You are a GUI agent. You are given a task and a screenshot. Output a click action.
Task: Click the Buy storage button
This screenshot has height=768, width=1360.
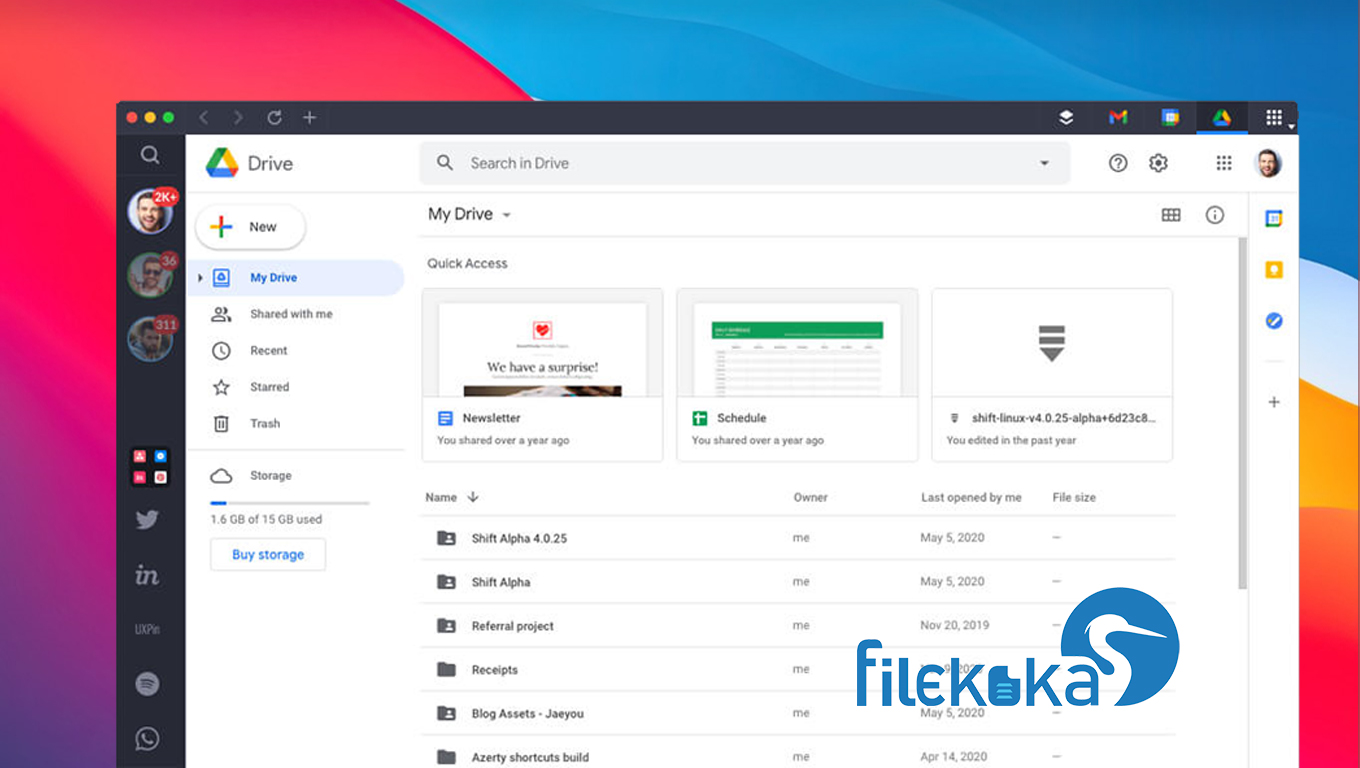[268, 555]
